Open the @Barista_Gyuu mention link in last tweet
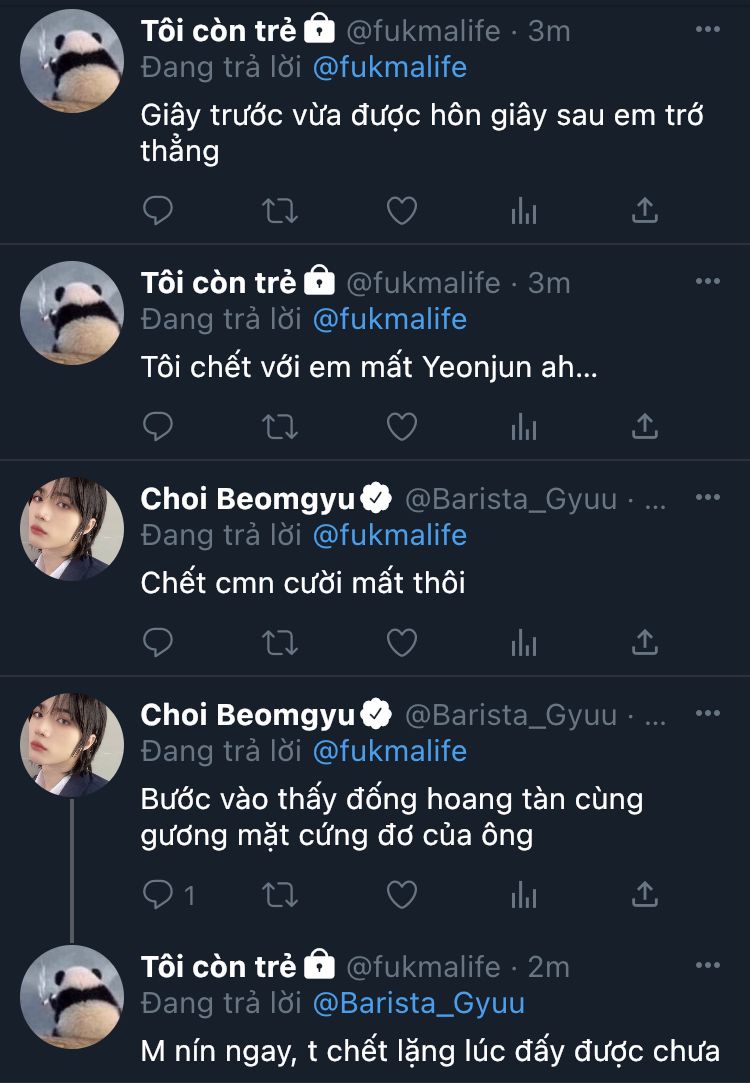Viewport: 750px width, 1083px height. pyautogui.click(x=419, y=1003)
